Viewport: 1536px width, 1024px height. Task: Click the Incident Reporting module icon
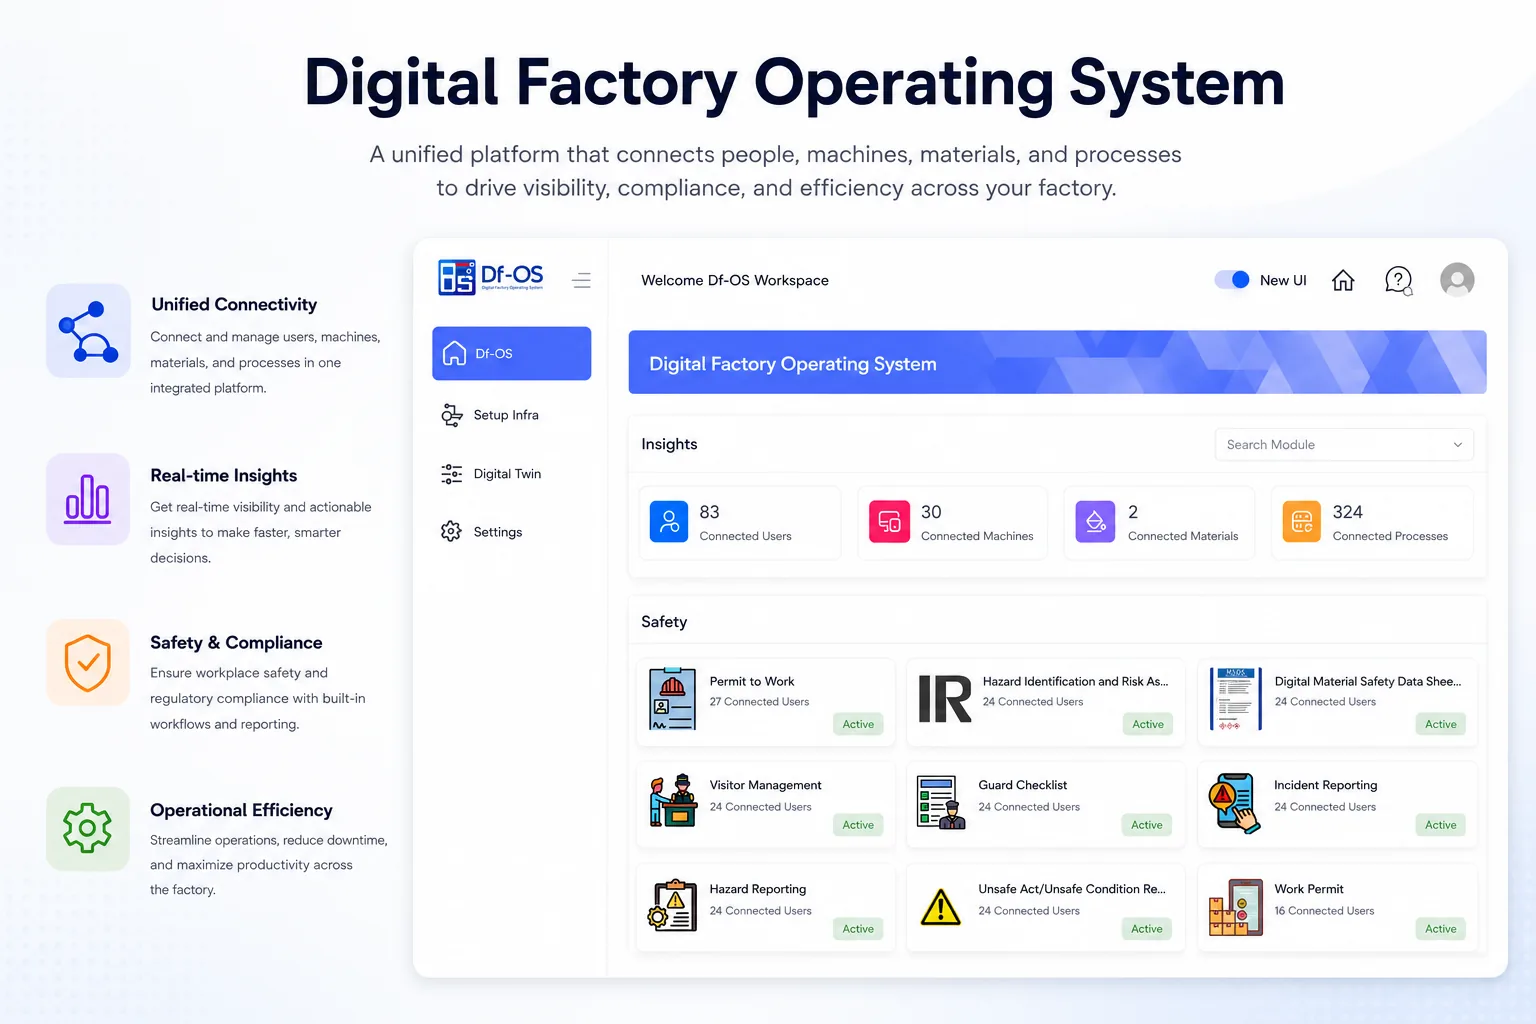[x=1235, y=802]
